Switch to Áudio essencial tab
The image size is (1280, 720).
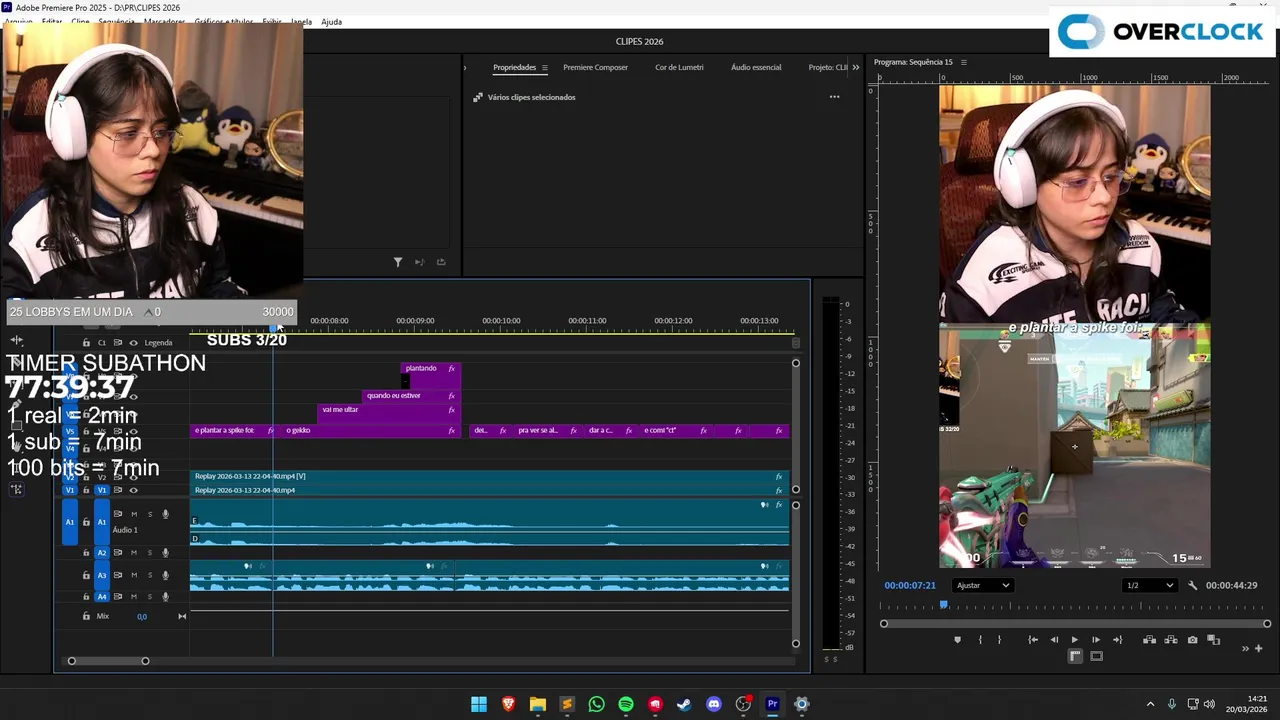(x=756, y=67)
